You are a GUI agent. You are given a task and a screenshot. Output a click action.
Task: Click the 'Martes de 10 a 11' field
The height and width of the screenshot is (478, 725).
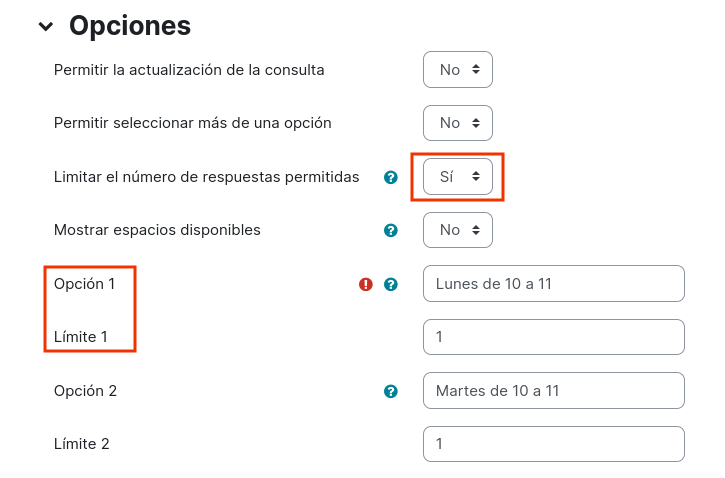point(553,391)
